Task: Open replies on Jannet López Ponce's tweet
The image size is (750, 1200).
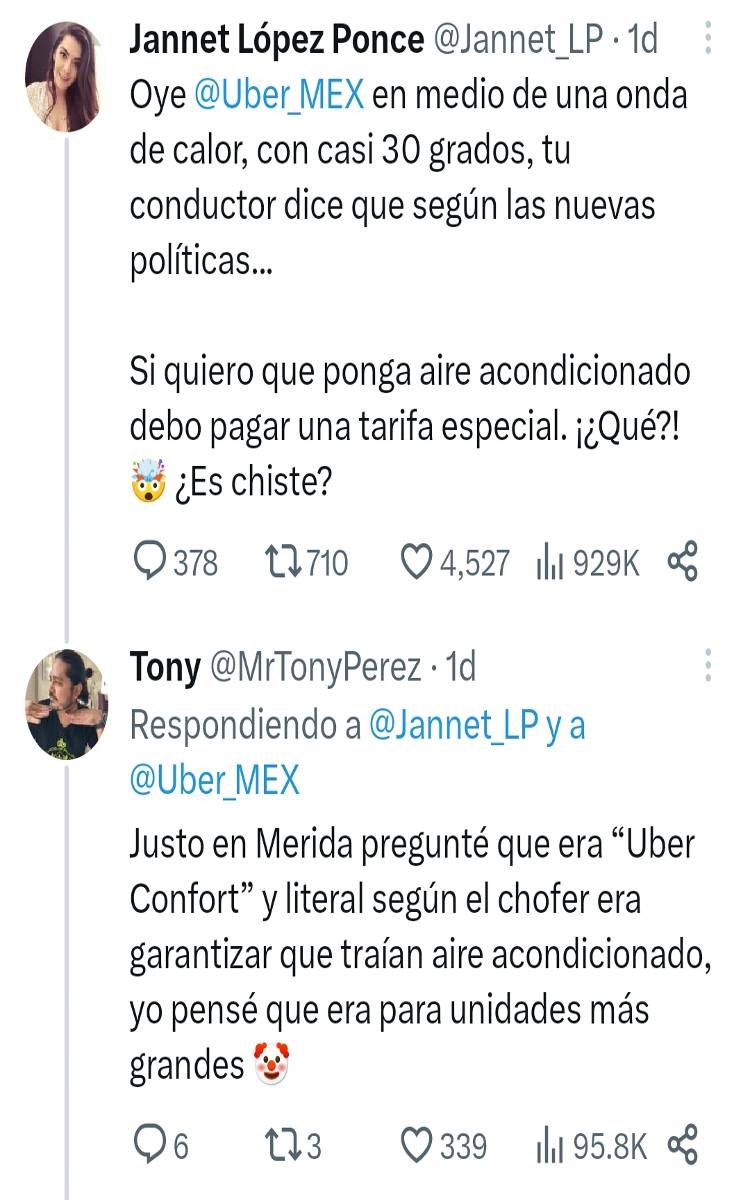Action: (175, 563)
